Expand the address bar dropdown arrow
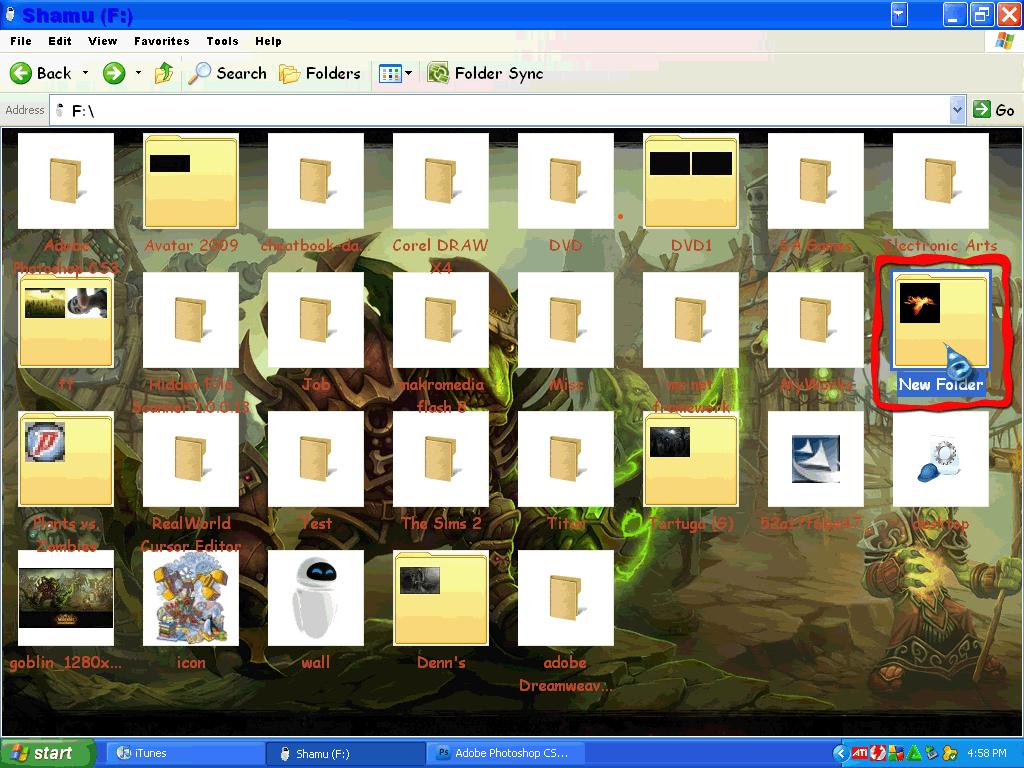1024x768 pixels. 957,110
